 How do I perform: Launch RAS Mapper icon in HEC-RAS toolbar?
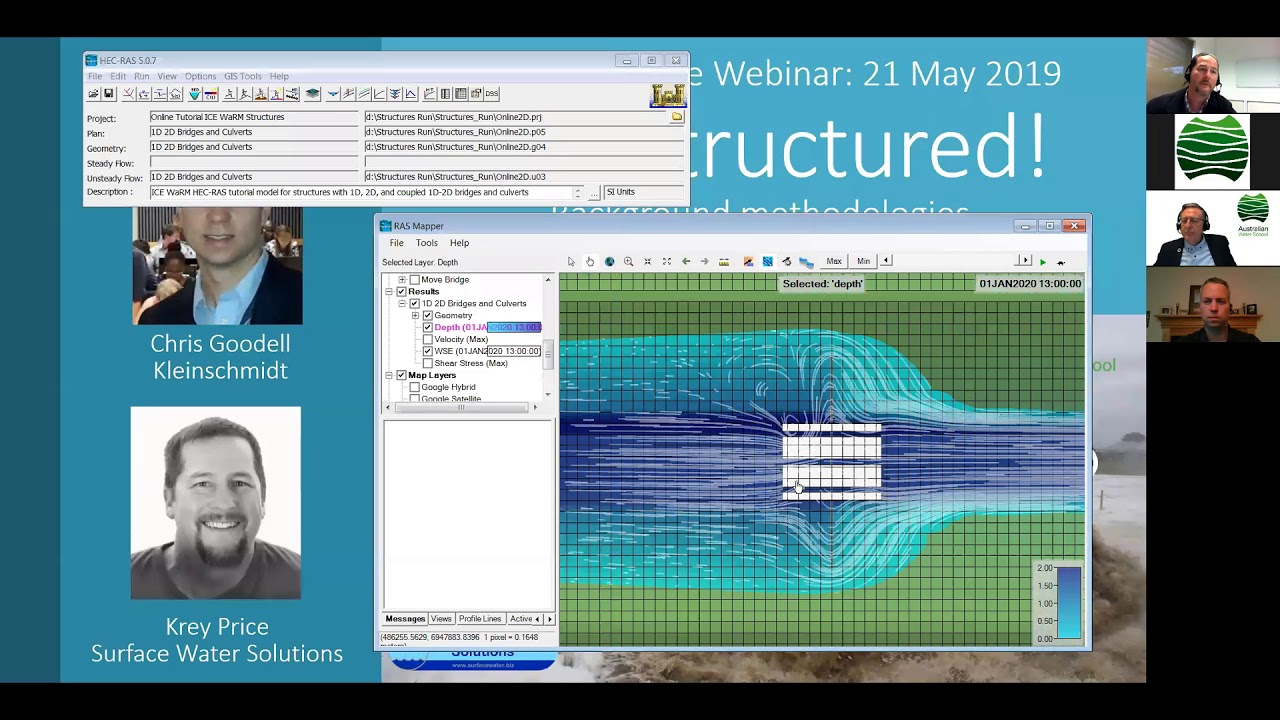[313, 94]
